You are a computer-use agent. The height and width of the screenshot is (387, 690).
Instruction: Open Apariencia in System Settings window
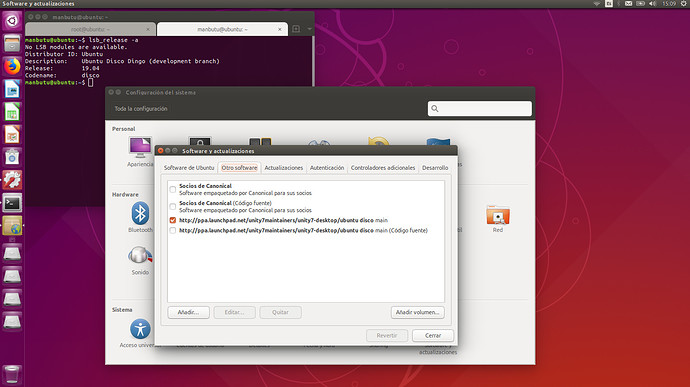pyautogui.click(x=140, y=152)
